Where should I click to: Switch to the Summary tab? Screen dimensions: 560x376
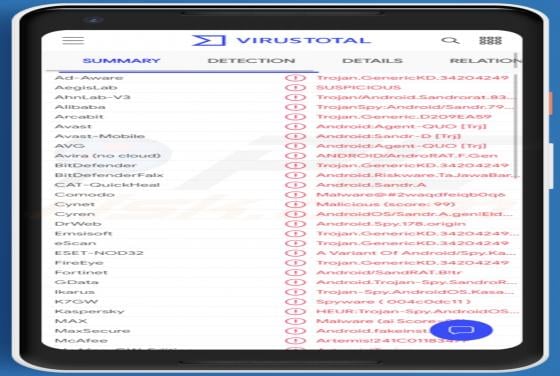[x=121, y=61]
